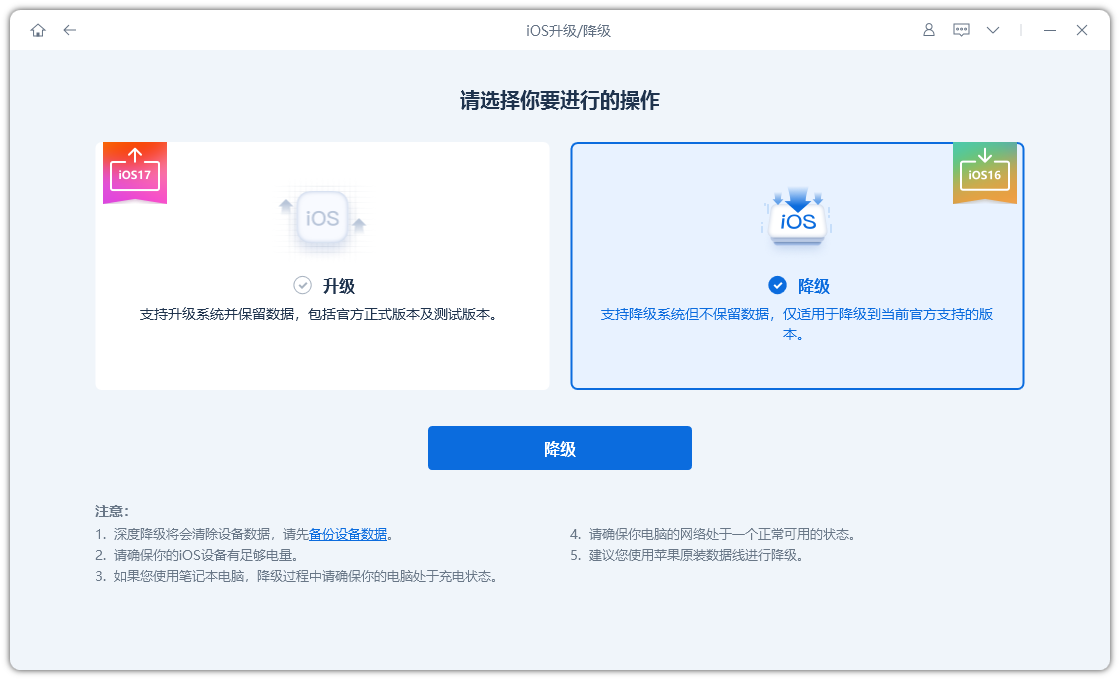Select the 升级 radio circle
Image resolution: width=1120 pixels, height=680 pixels.
(x=302, y=285)
